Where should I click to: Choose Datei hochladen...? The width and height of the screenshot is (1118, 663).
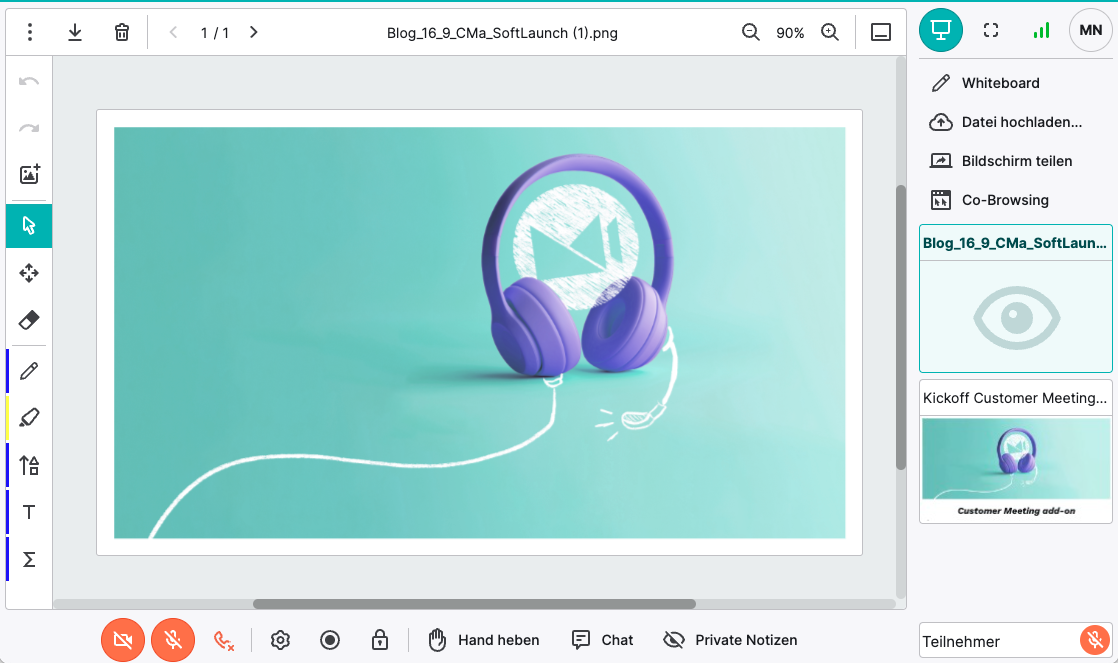1005,122
